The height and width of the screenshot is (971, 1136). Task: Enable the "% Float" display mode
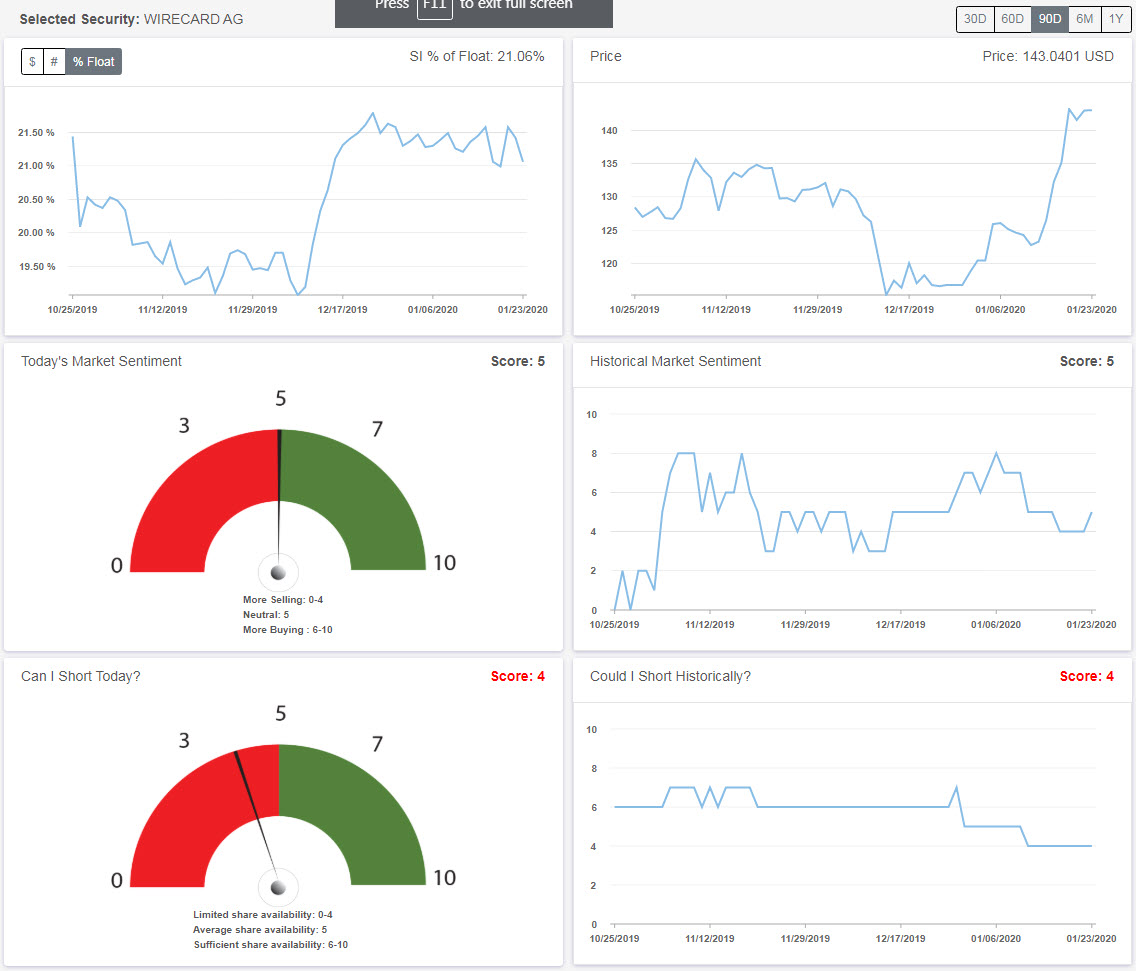pyautogui.click(x=93, y=61)
